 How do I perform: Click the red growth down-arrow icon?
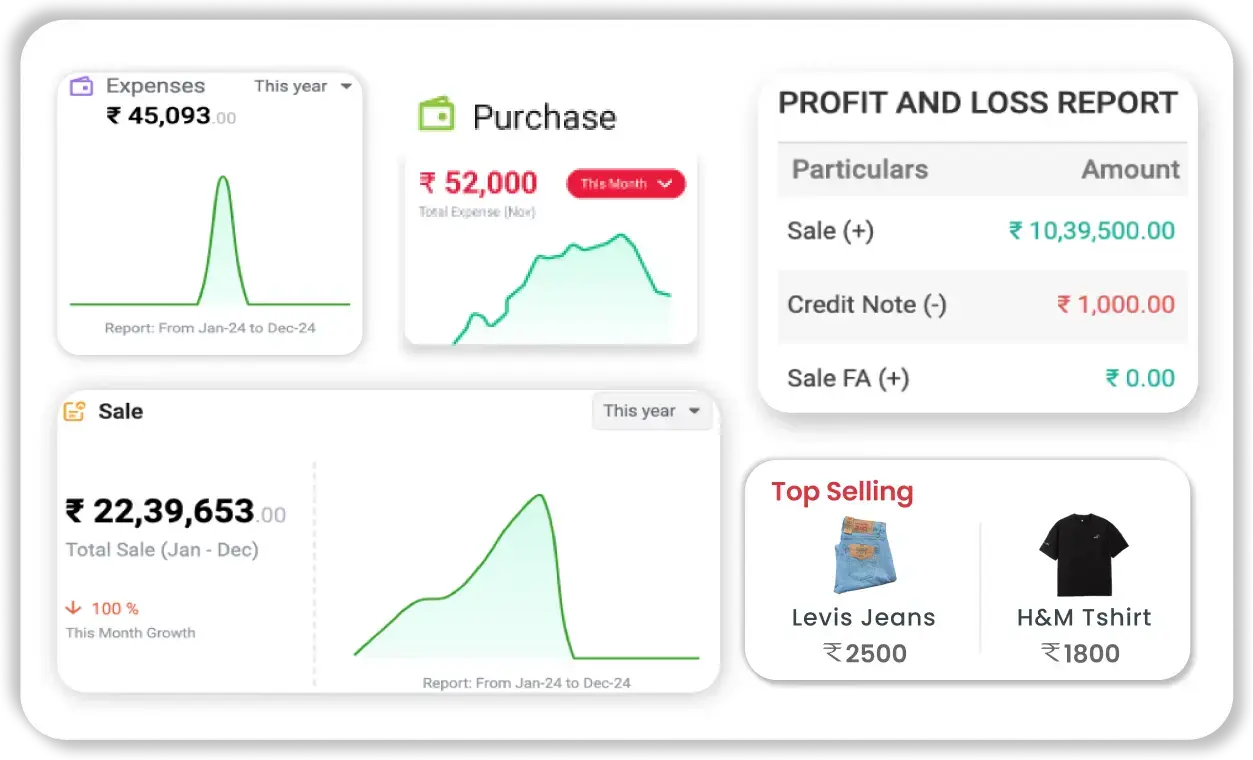pyautogui.click(x=73, y=608)
